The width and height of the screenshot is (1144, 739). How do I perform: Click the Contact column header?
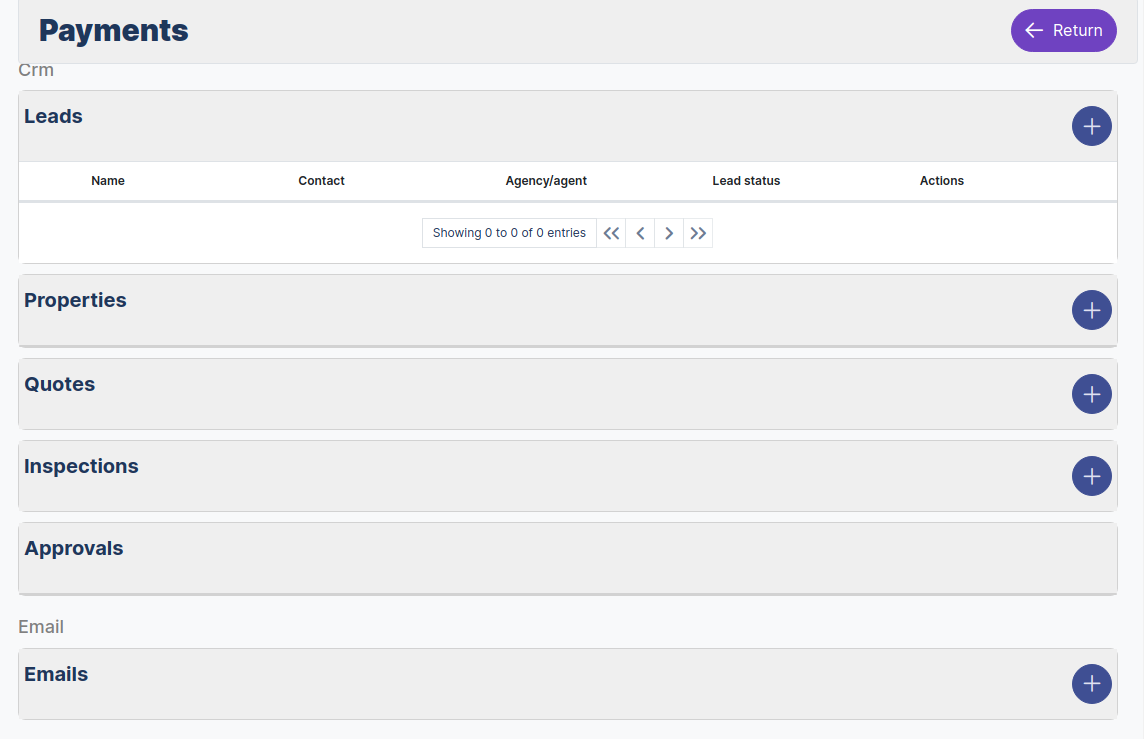[x=321, y=181]
